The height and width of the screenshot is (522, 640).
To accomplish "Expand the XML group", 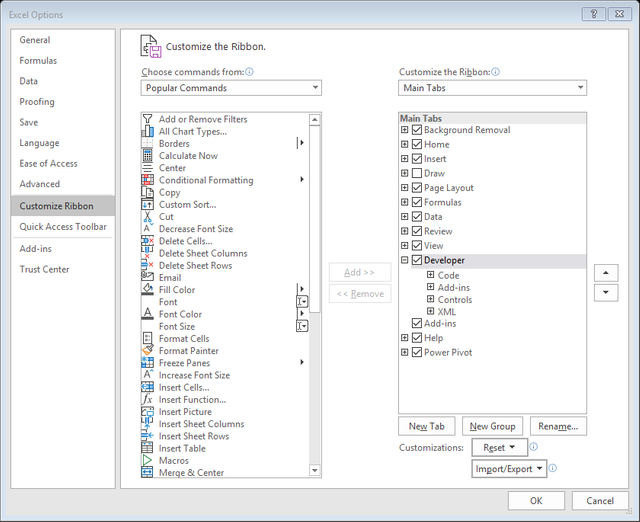I will click(x=430, y=311).
